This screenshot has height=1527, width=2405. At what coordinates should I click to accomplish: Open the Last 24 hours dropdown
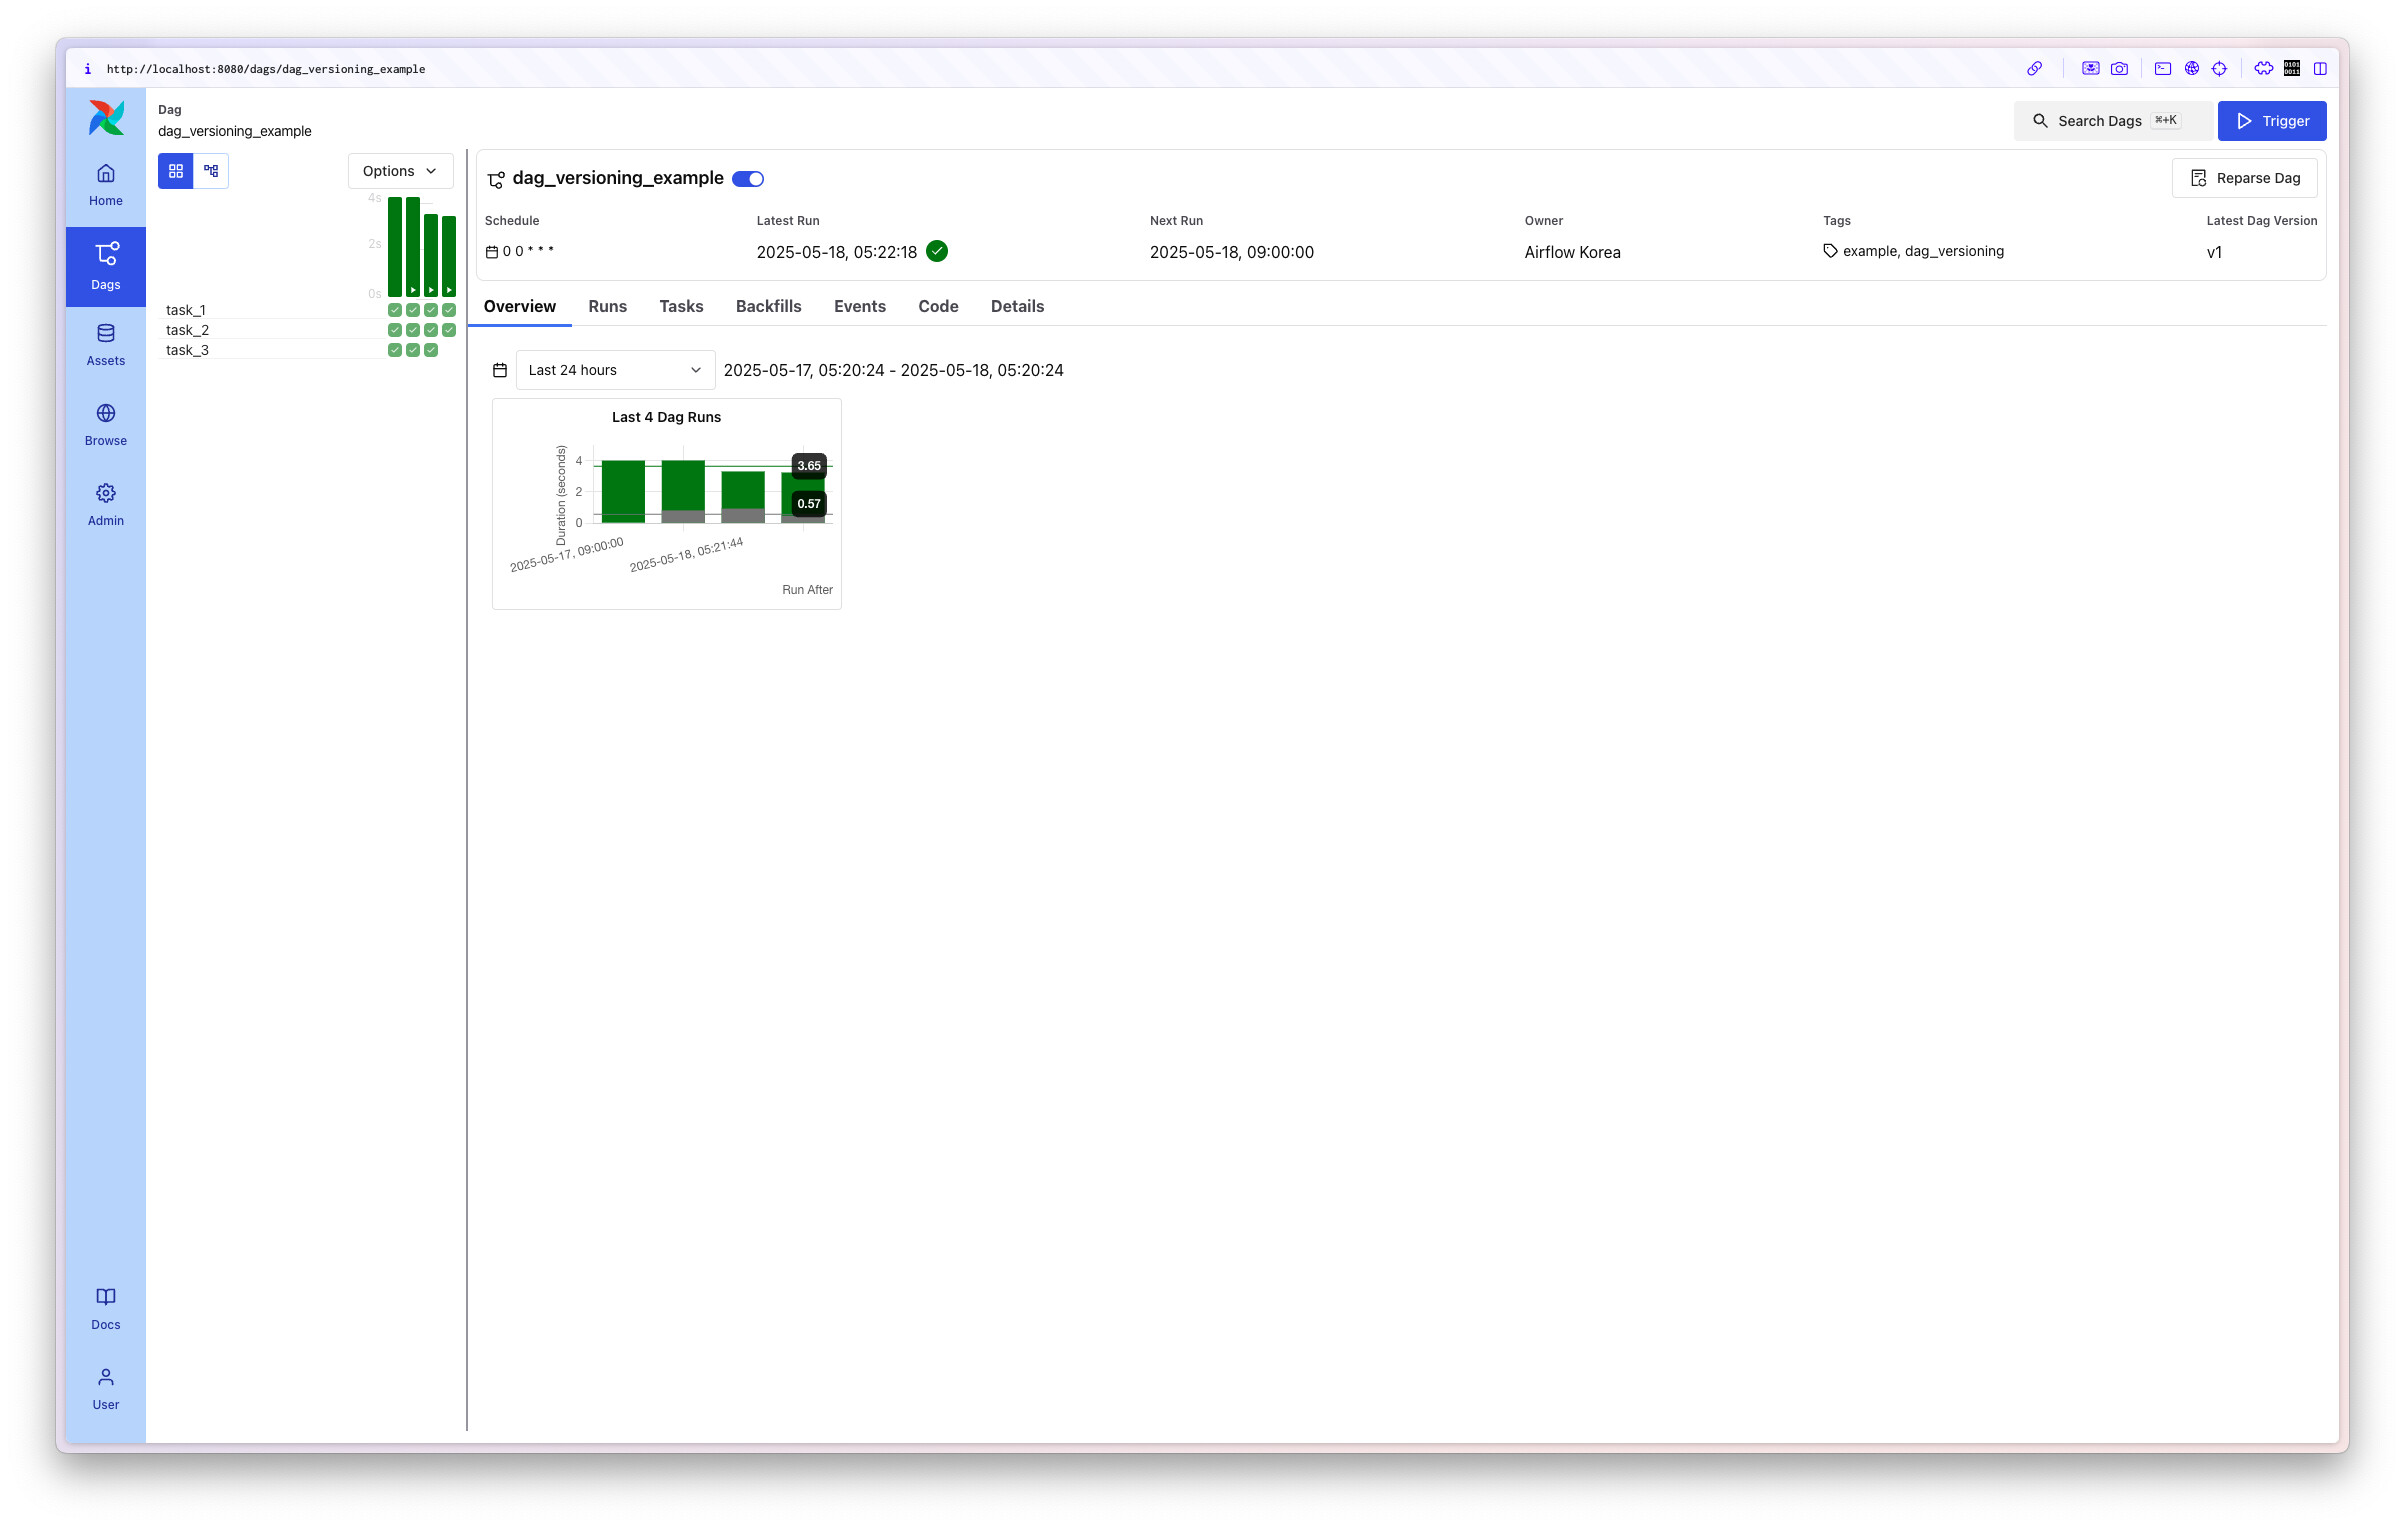[x=614, y=370]
